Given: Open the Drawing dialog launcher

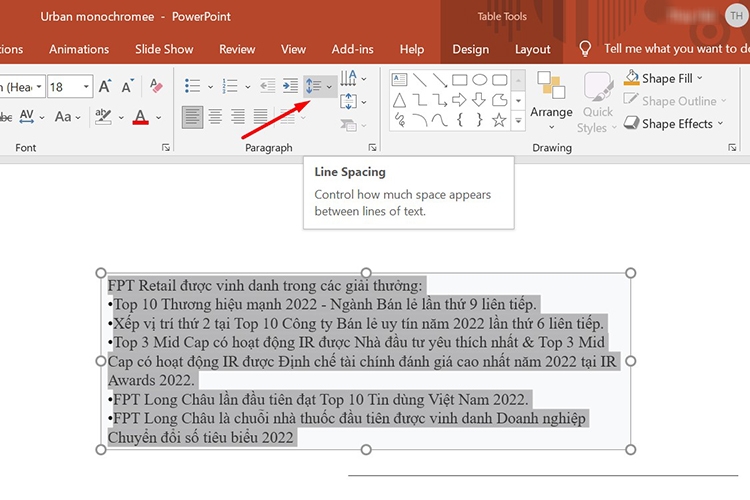Looking at the screenshot, I should point(732,147).
